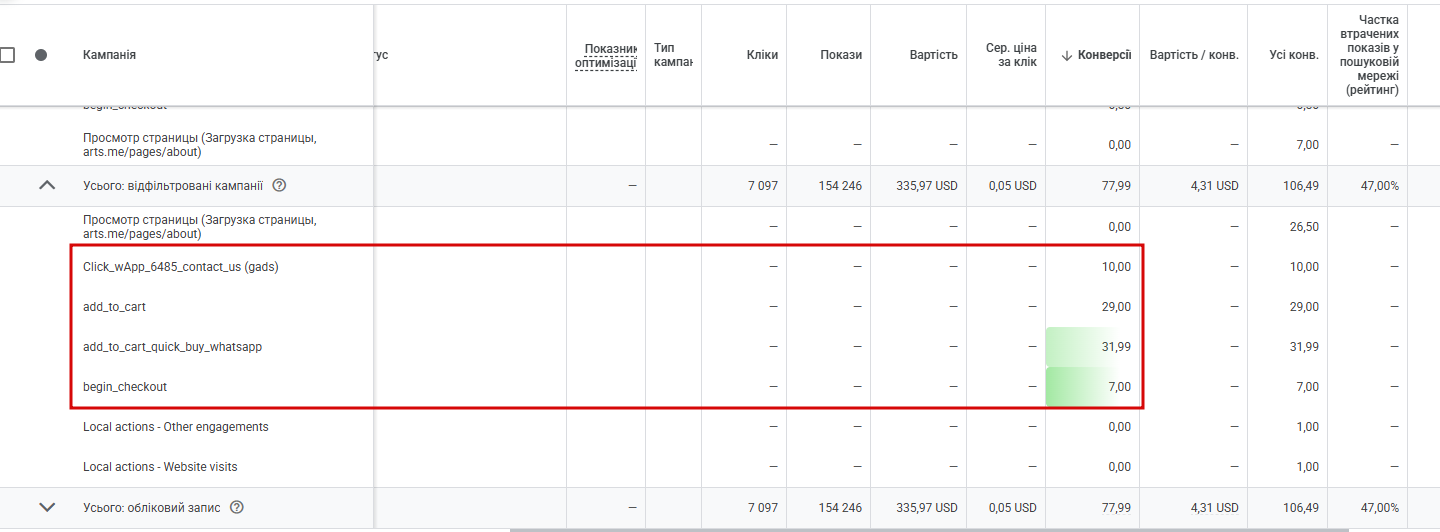Click the Кампанія column header

coord(109,55)
